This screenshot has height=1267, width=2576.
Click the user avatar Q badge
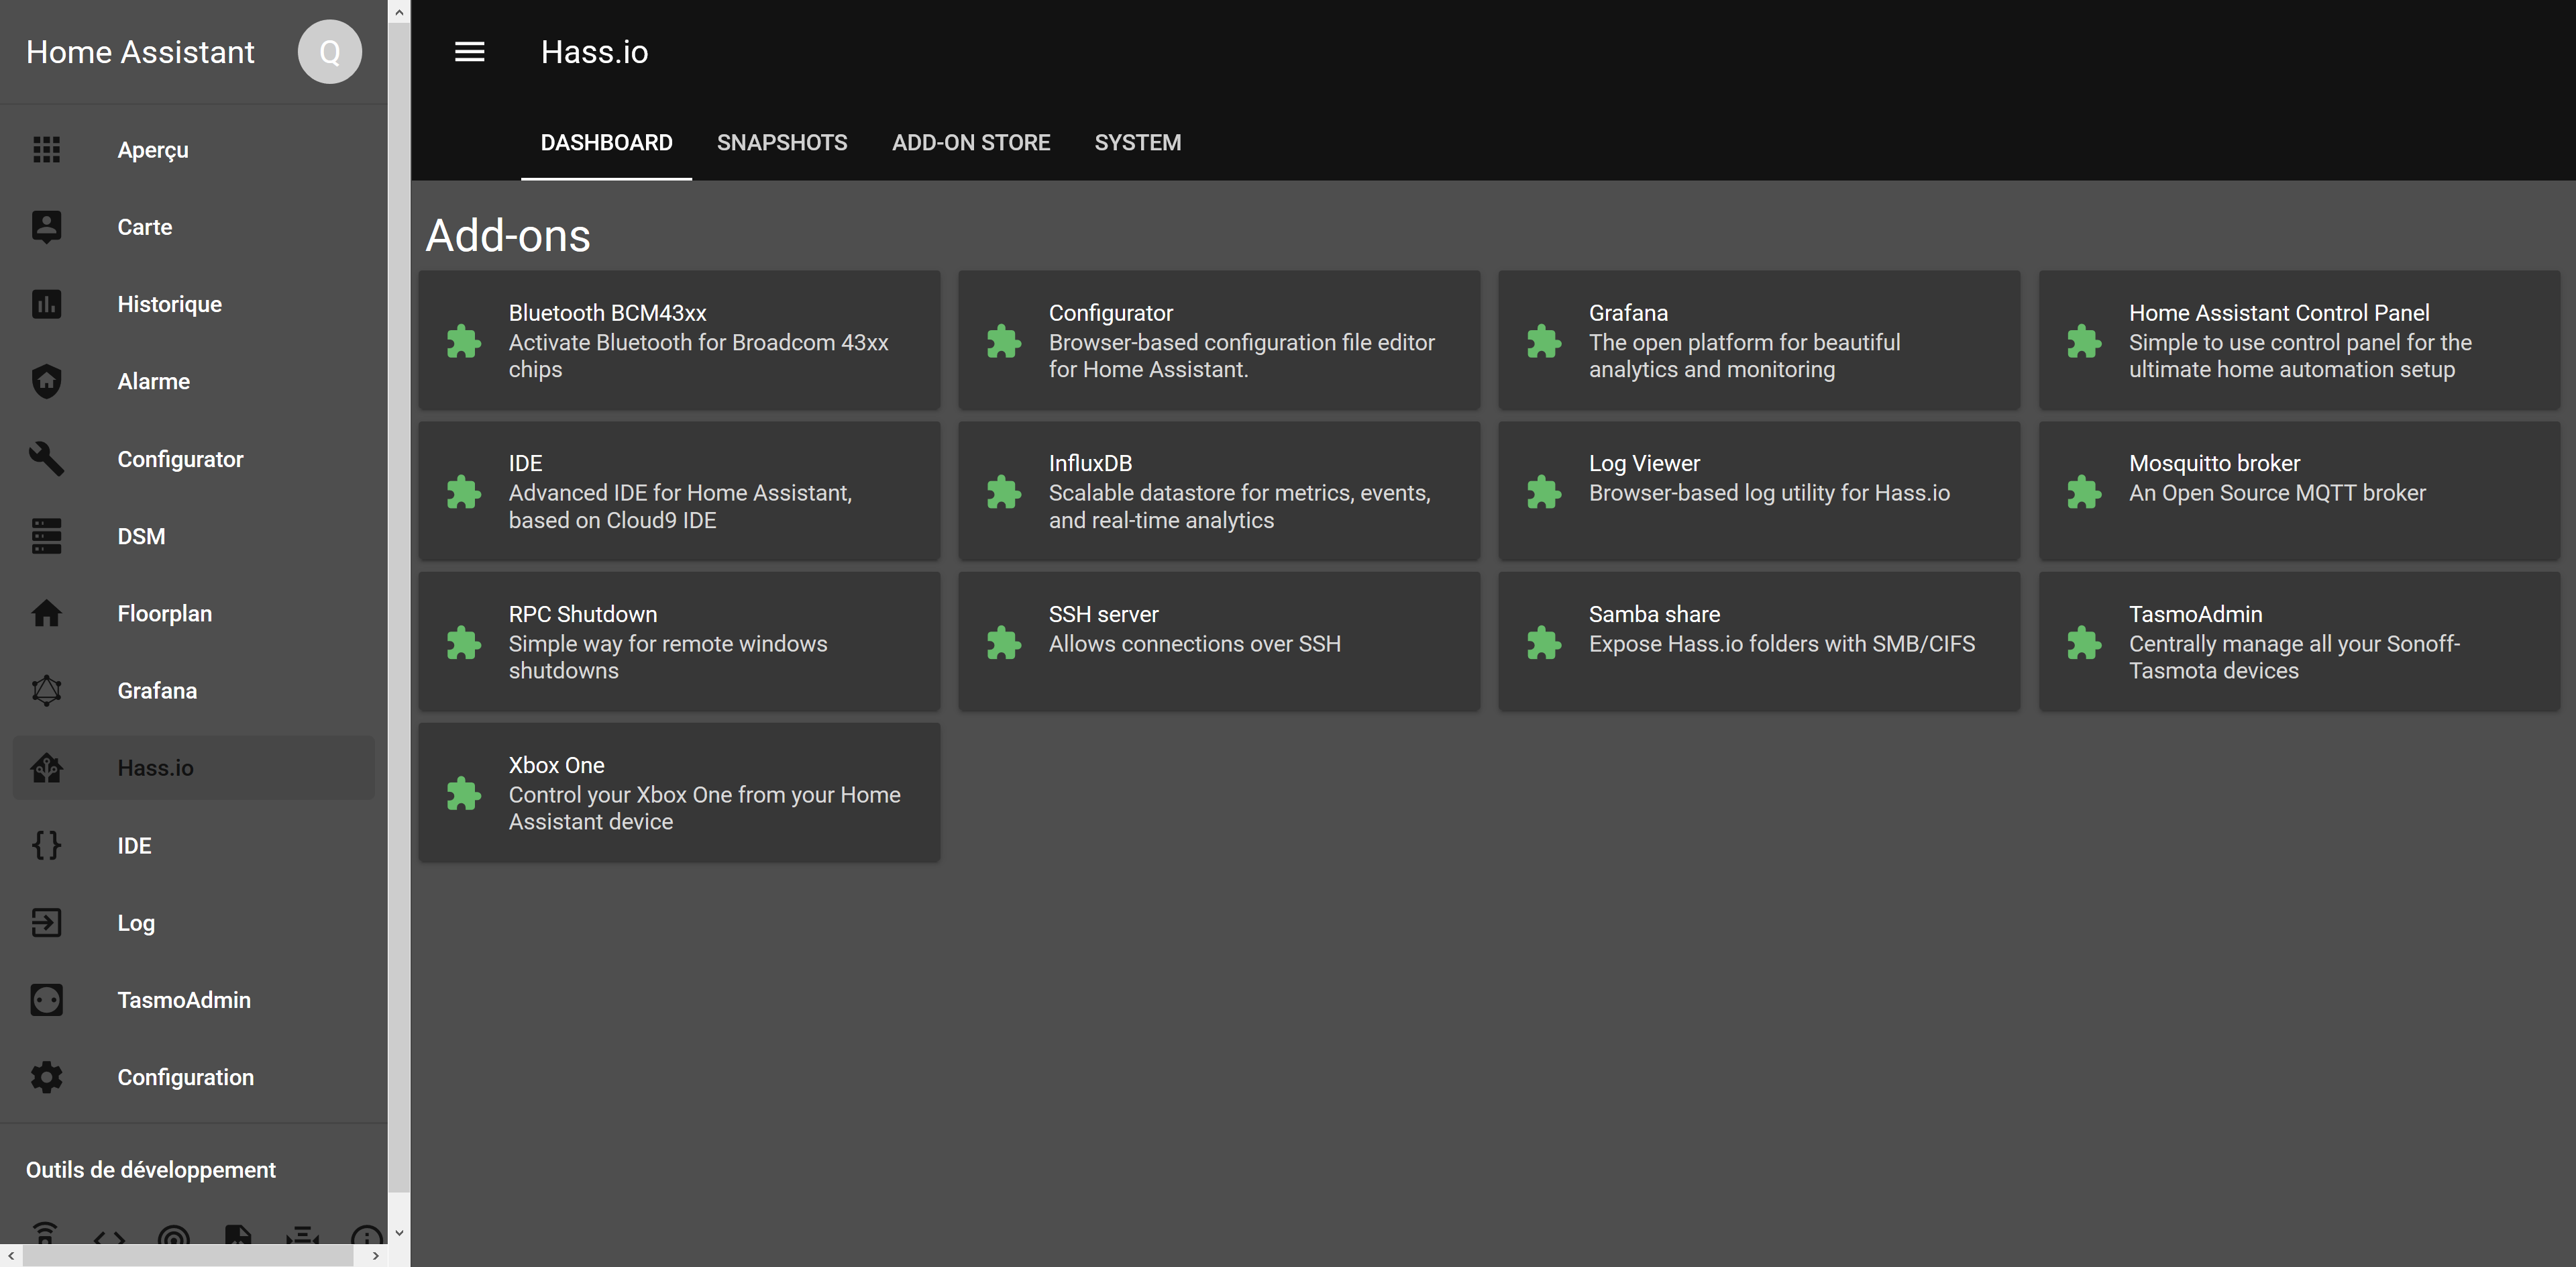coord(329,52)
